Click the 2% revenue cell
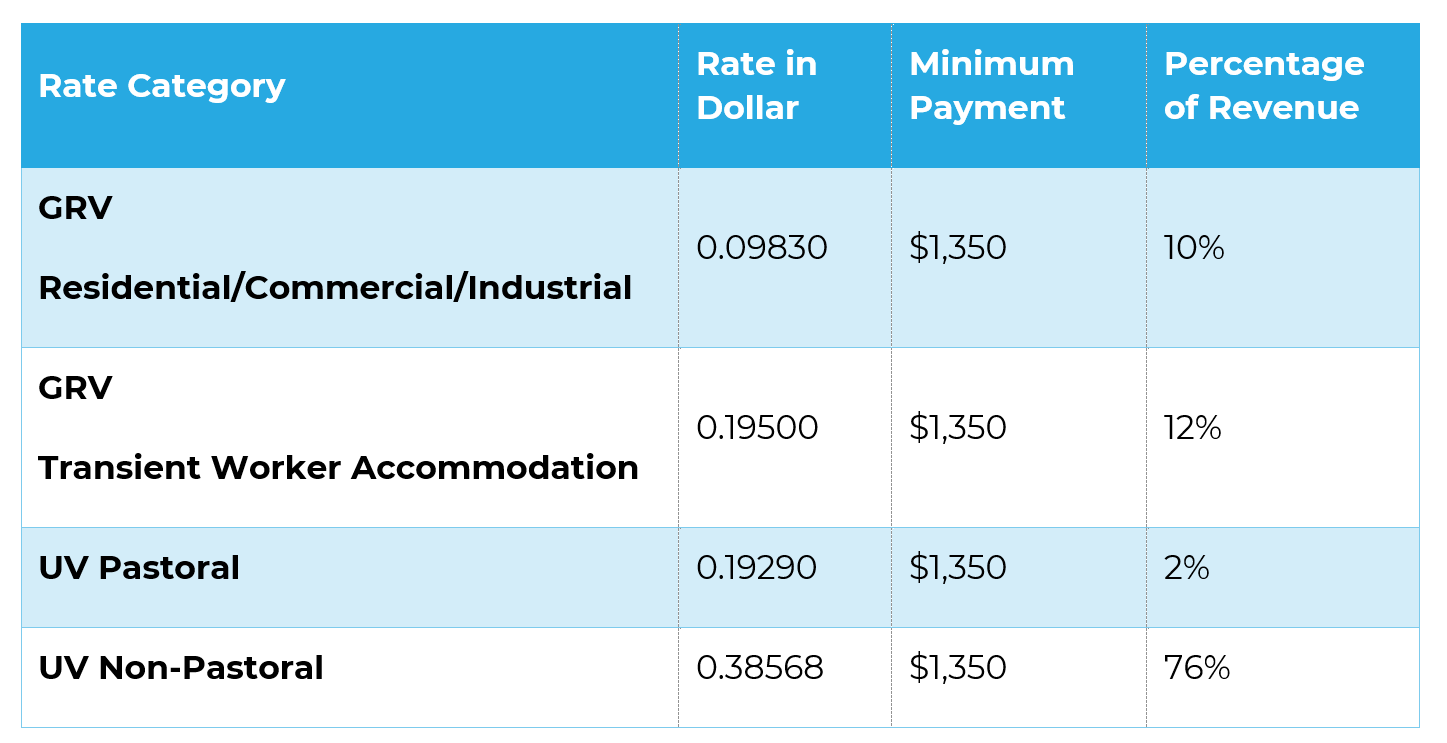This screenshot has height=743, width=1447. 1187,568
